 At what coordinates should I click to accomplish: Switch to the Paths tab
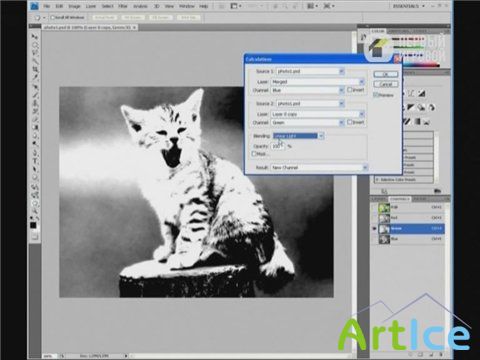click(x=420, y=199)
